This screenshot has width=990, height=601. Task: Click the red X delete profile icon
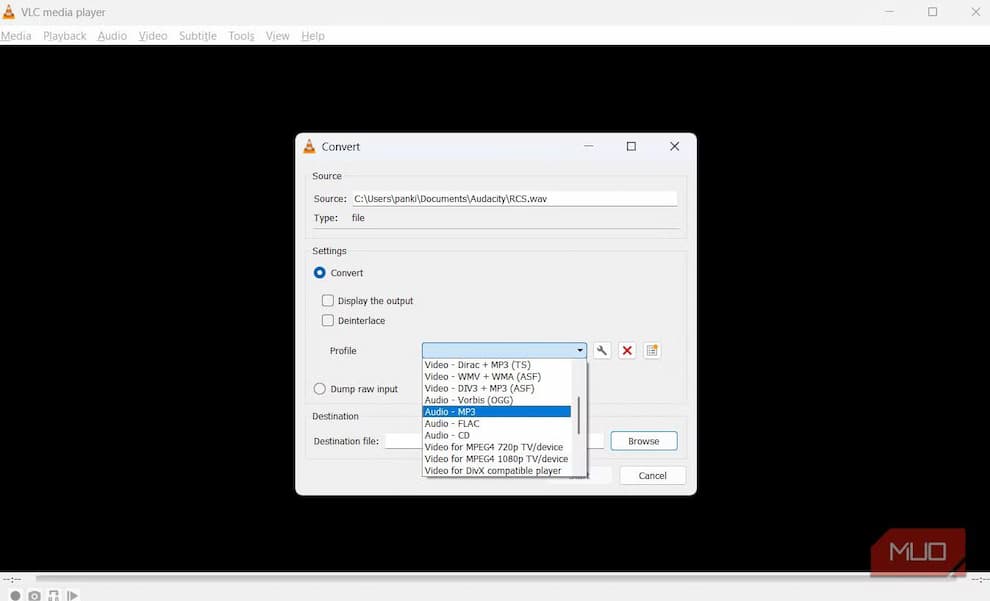[x=627, y=350]
